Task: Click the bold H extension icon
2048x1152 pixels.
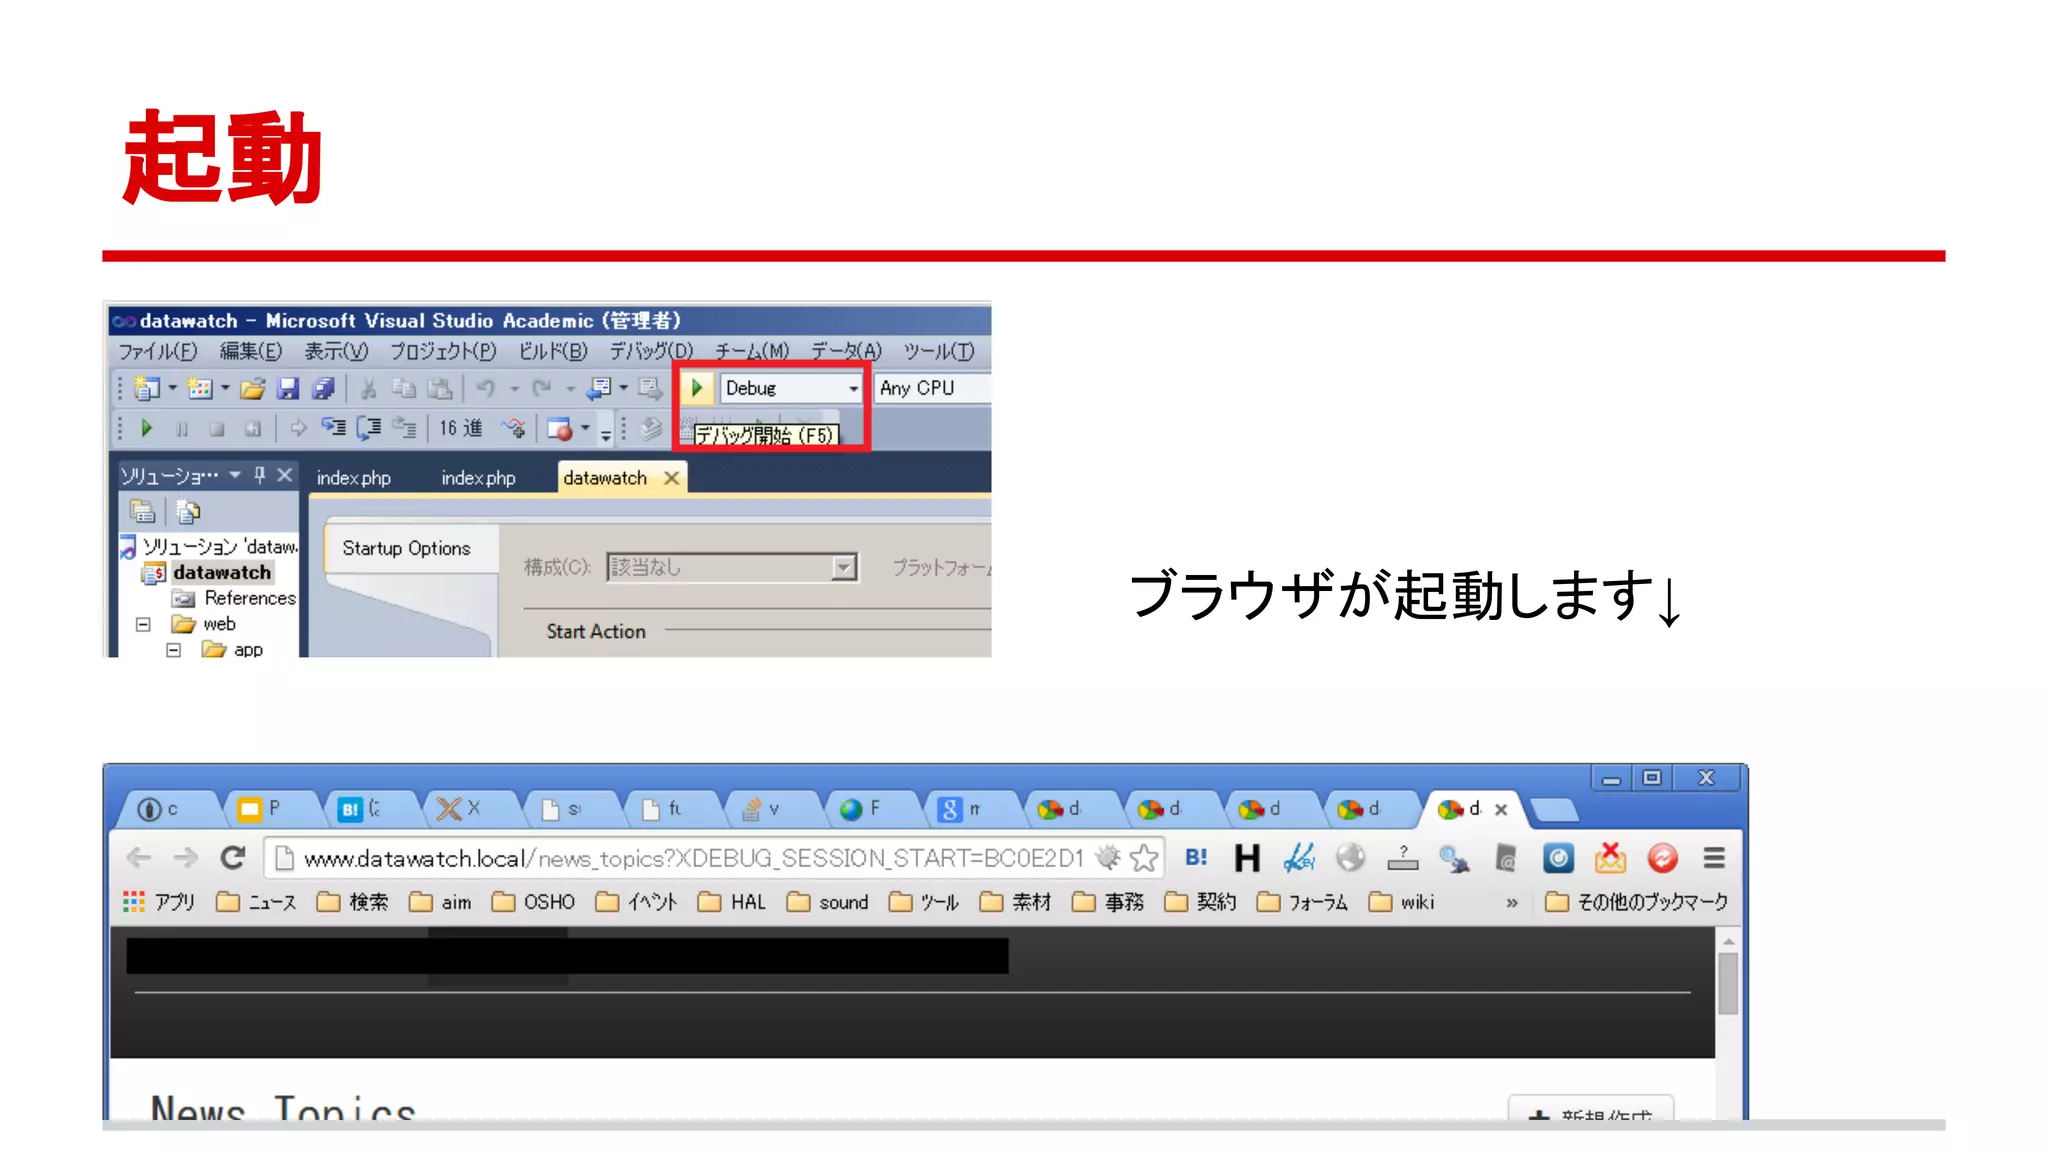Action: pyautogui.click(x=1247, y=858)
